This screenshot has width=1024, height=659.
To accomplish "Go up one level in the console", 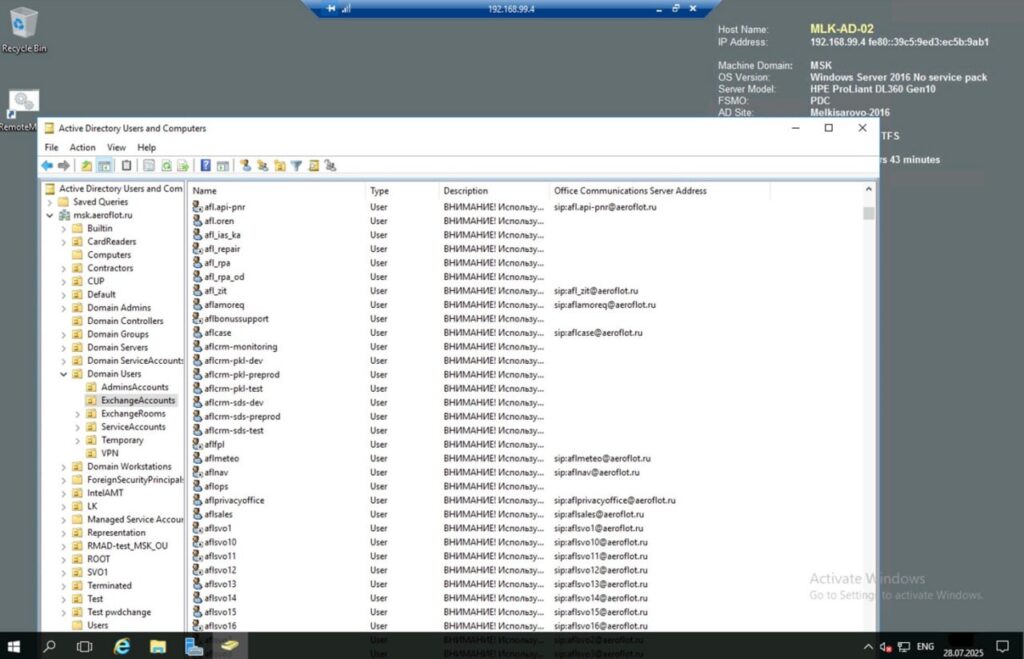I will 85,165.
